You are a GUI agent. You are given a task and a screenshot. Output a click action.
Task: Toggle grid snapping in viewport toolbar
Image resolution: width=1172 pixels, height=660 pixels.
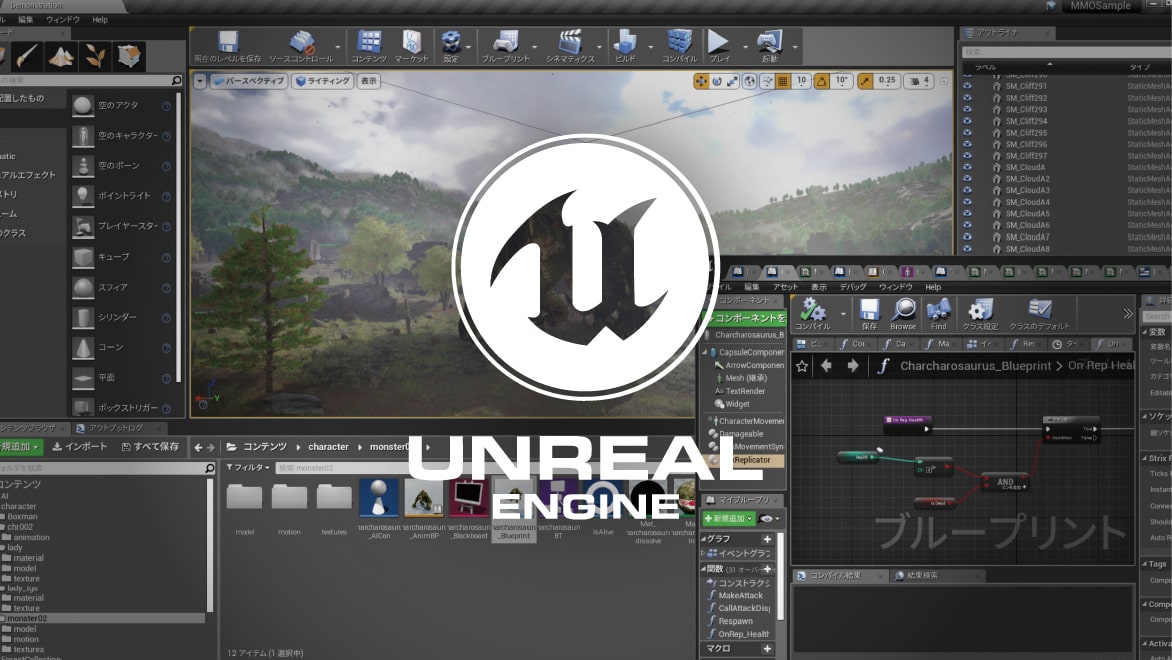[x=782, y=81]
